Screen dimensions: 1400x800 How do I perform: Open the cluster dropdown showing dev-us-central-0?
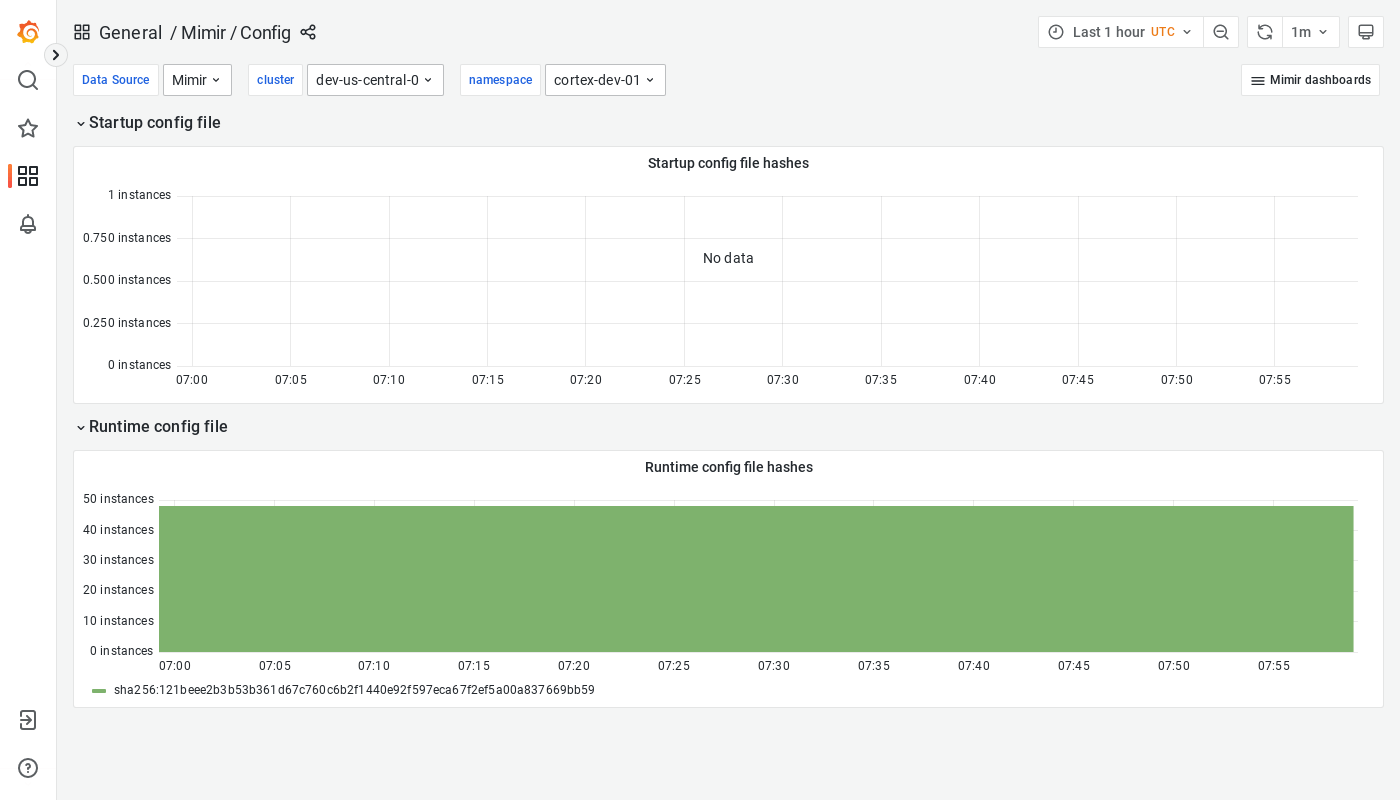(375, 79)
